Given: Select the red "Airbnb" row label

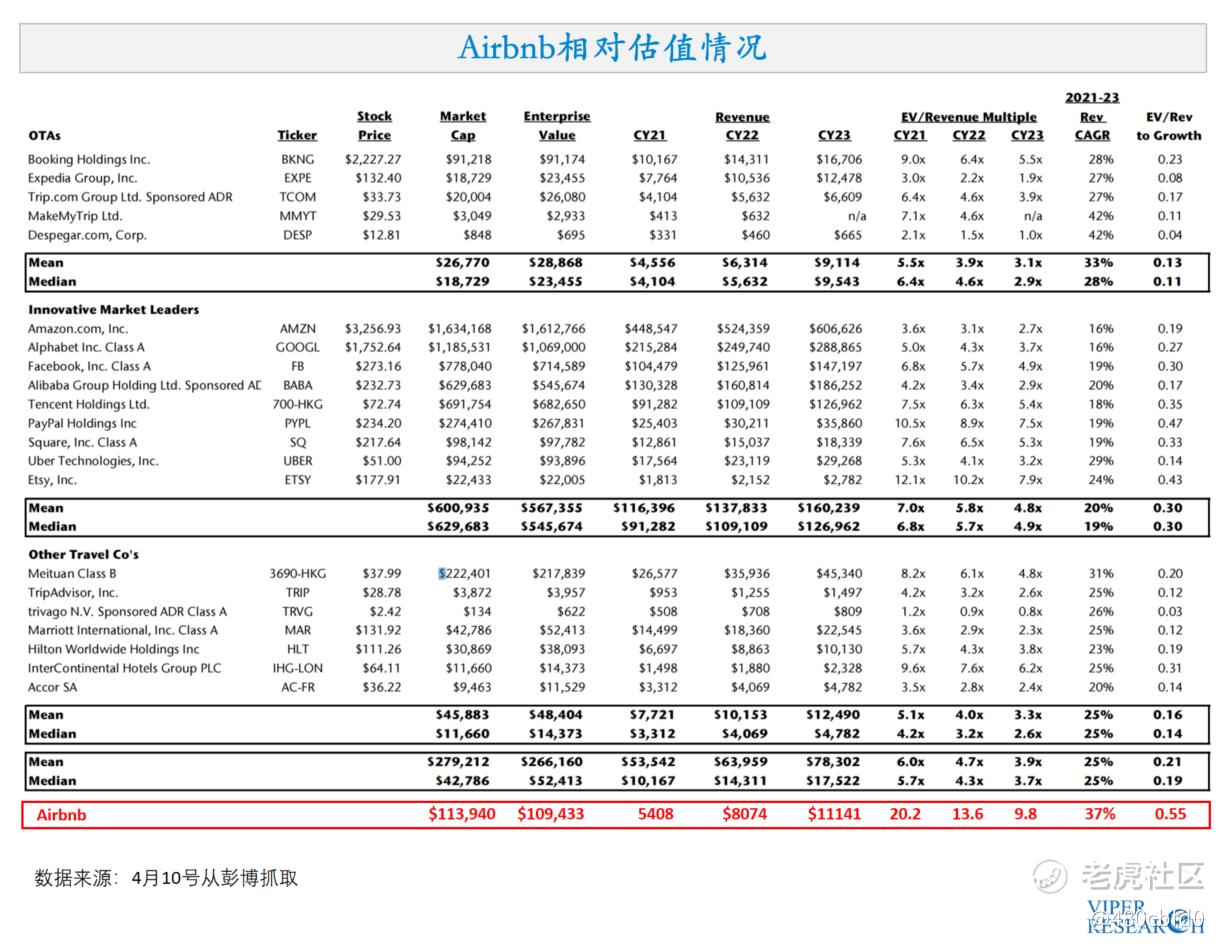Looking at the screenshot, I should [x=62, y=814].
